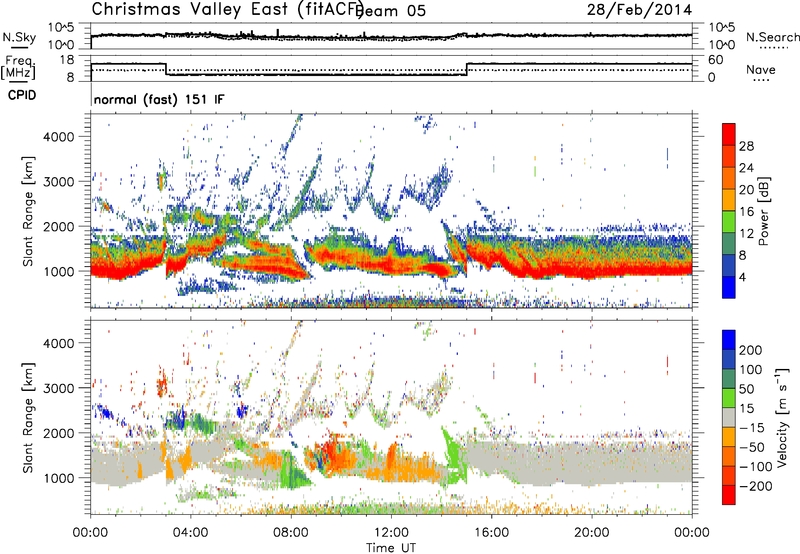
Task: Pick the blue Velocity segment above 200
Action: 729,340
